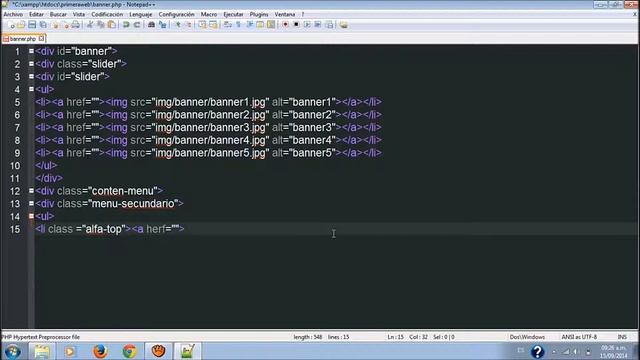The width and height of the screenshot is (640, 360).
Task: Click the ANSI as UTF-8 encoding status entry
Action: [x=579, y=337]
